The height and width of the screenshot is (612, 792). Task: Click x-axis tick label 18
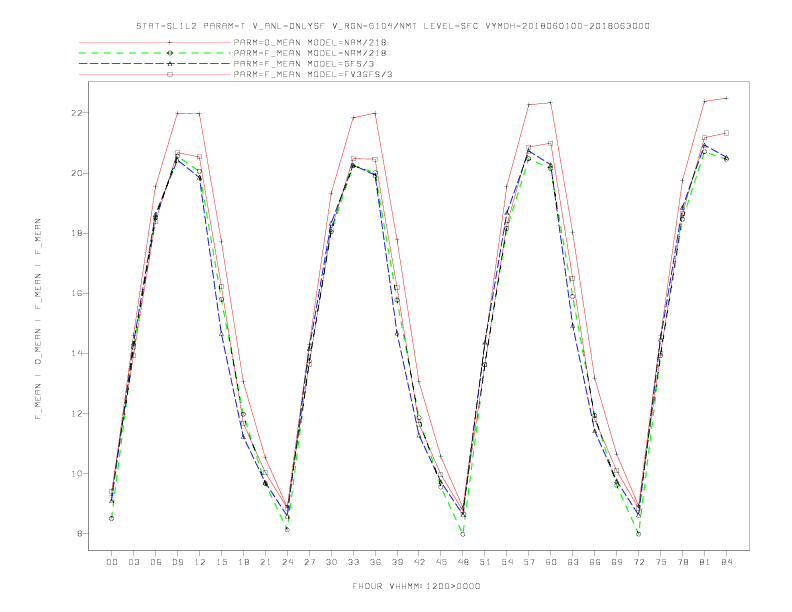(243, 562)
